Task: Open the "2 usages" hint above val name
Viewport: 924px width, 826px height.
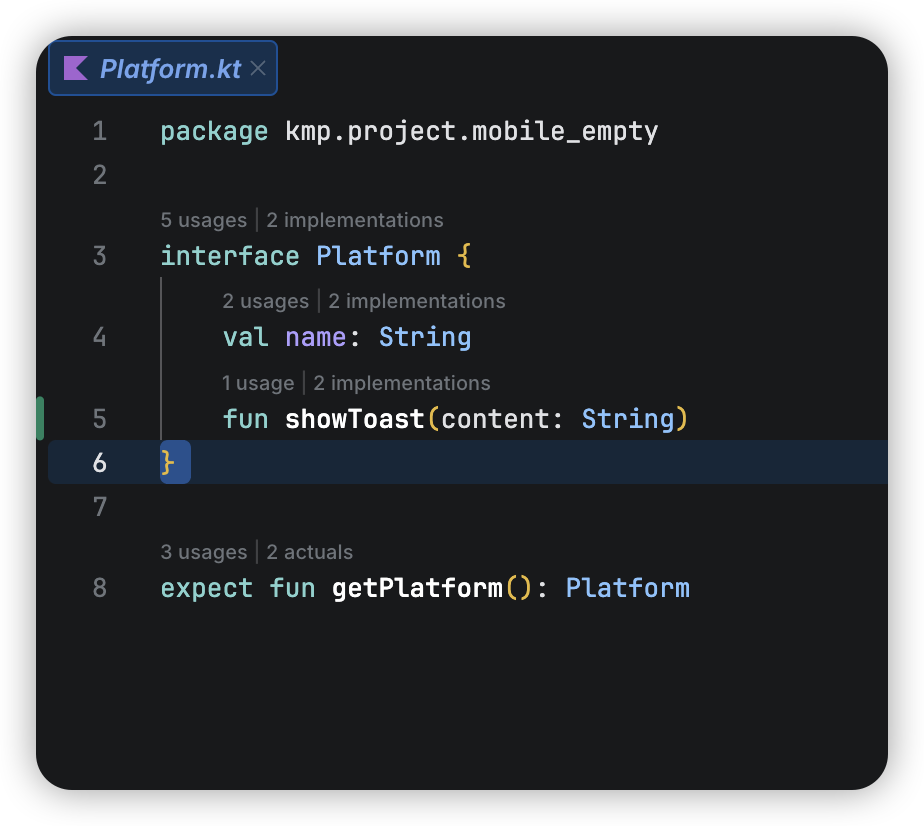Action: [265, 301]
